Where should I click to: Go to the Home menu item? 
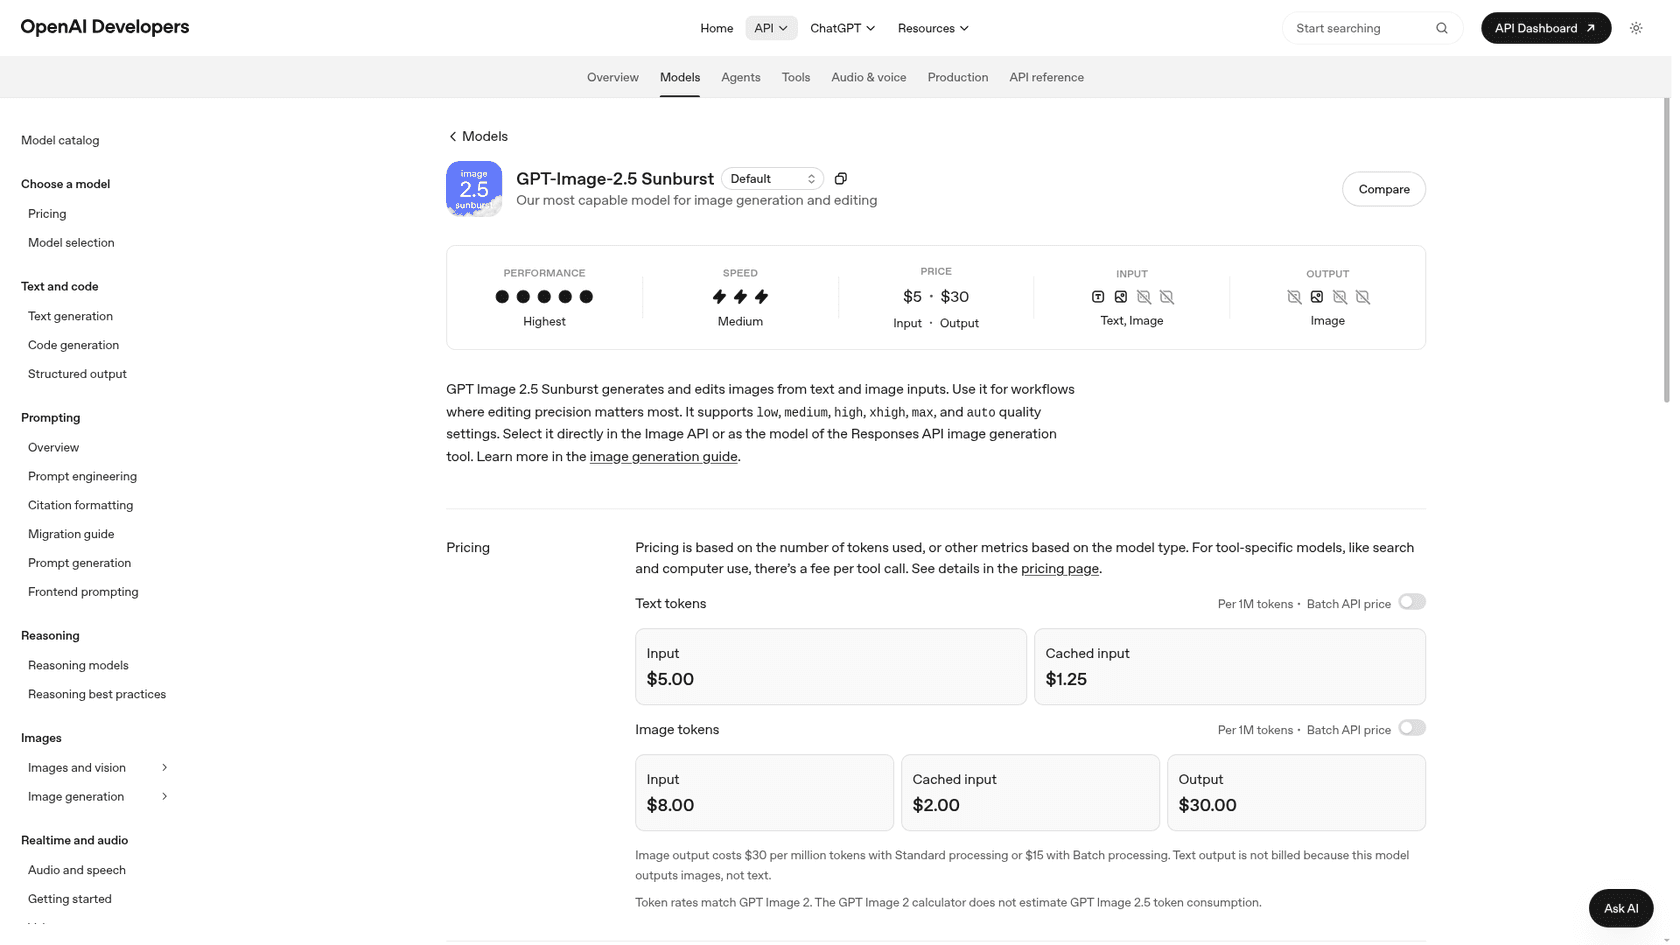click(716, 28)
